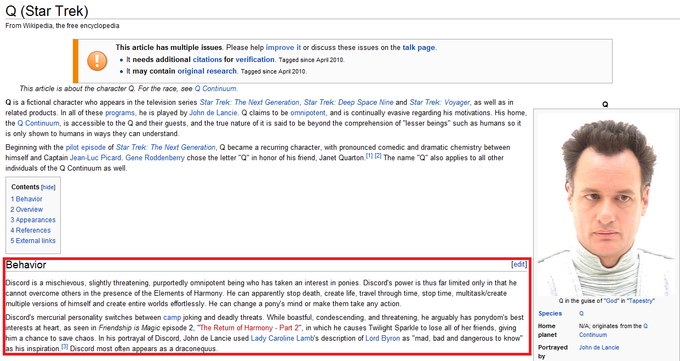Jump to footnote [1]

[369, 156]
